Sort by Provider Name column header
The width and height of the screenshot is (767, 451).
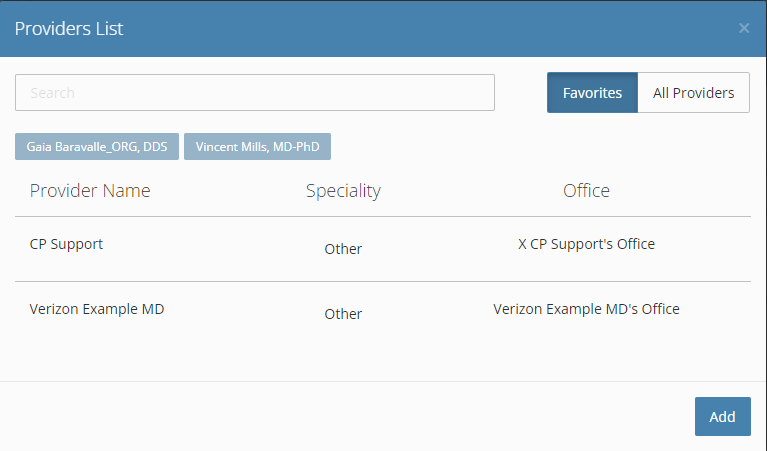pyautogui.click(x=90, y=191)
